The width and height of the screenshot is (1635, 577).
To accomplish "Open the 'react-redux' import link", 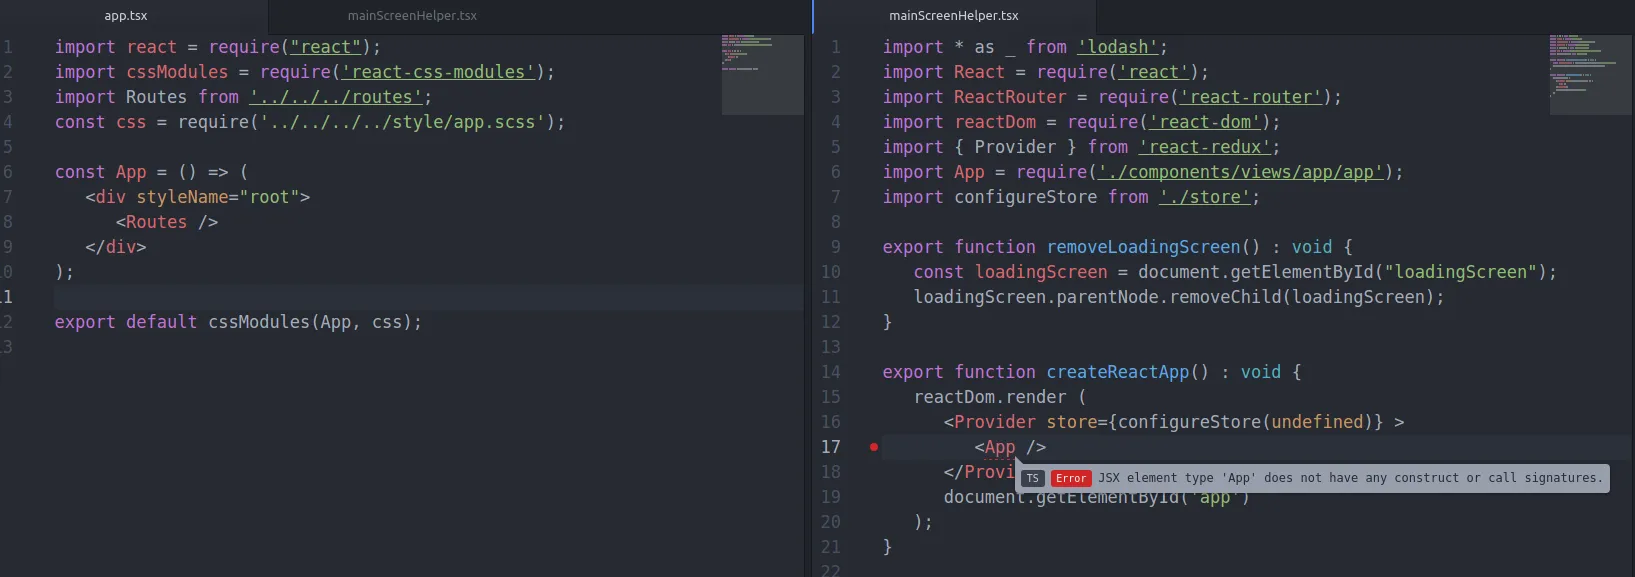I will pyautogui.click(x=1205, y=147).
